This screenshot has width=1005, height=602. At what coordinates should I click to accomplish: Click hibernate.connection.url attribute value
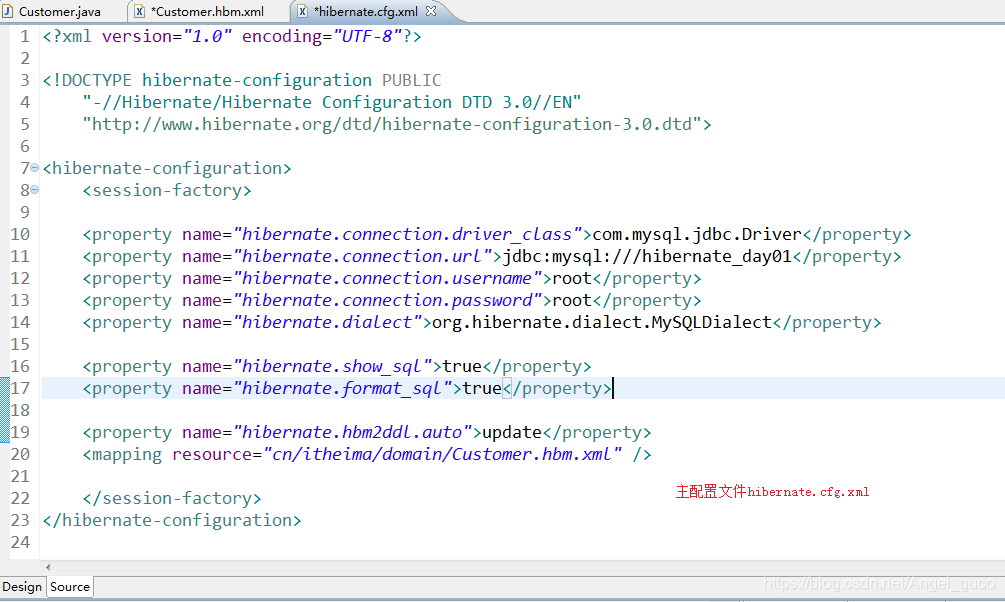click(x=362, y=256)
